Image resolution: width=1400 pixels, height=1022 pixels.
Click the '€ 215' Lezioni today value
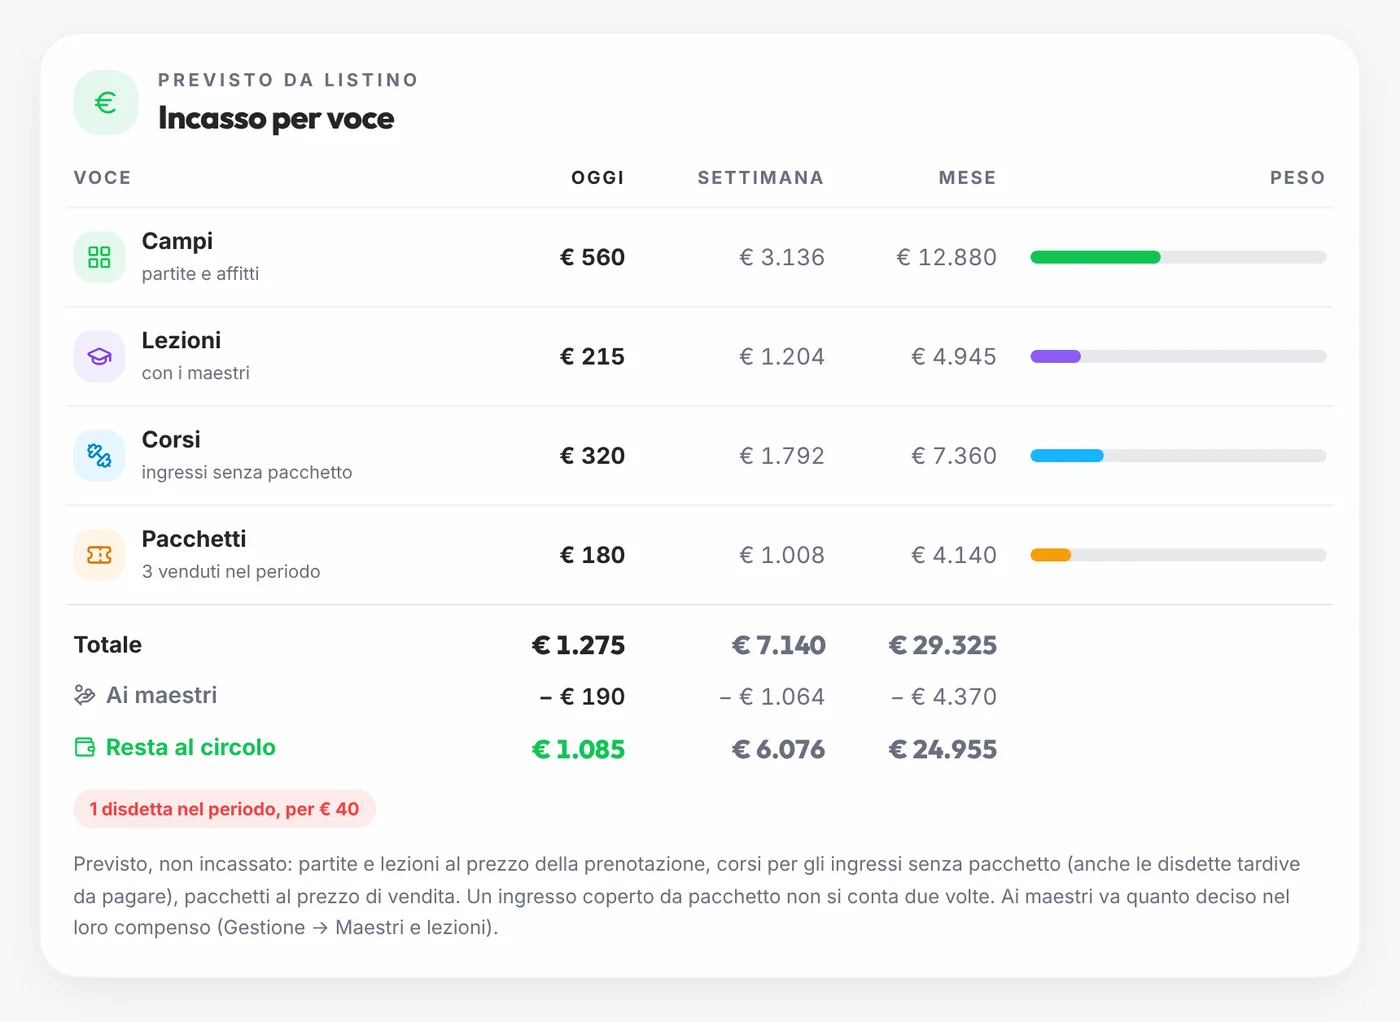592,356
